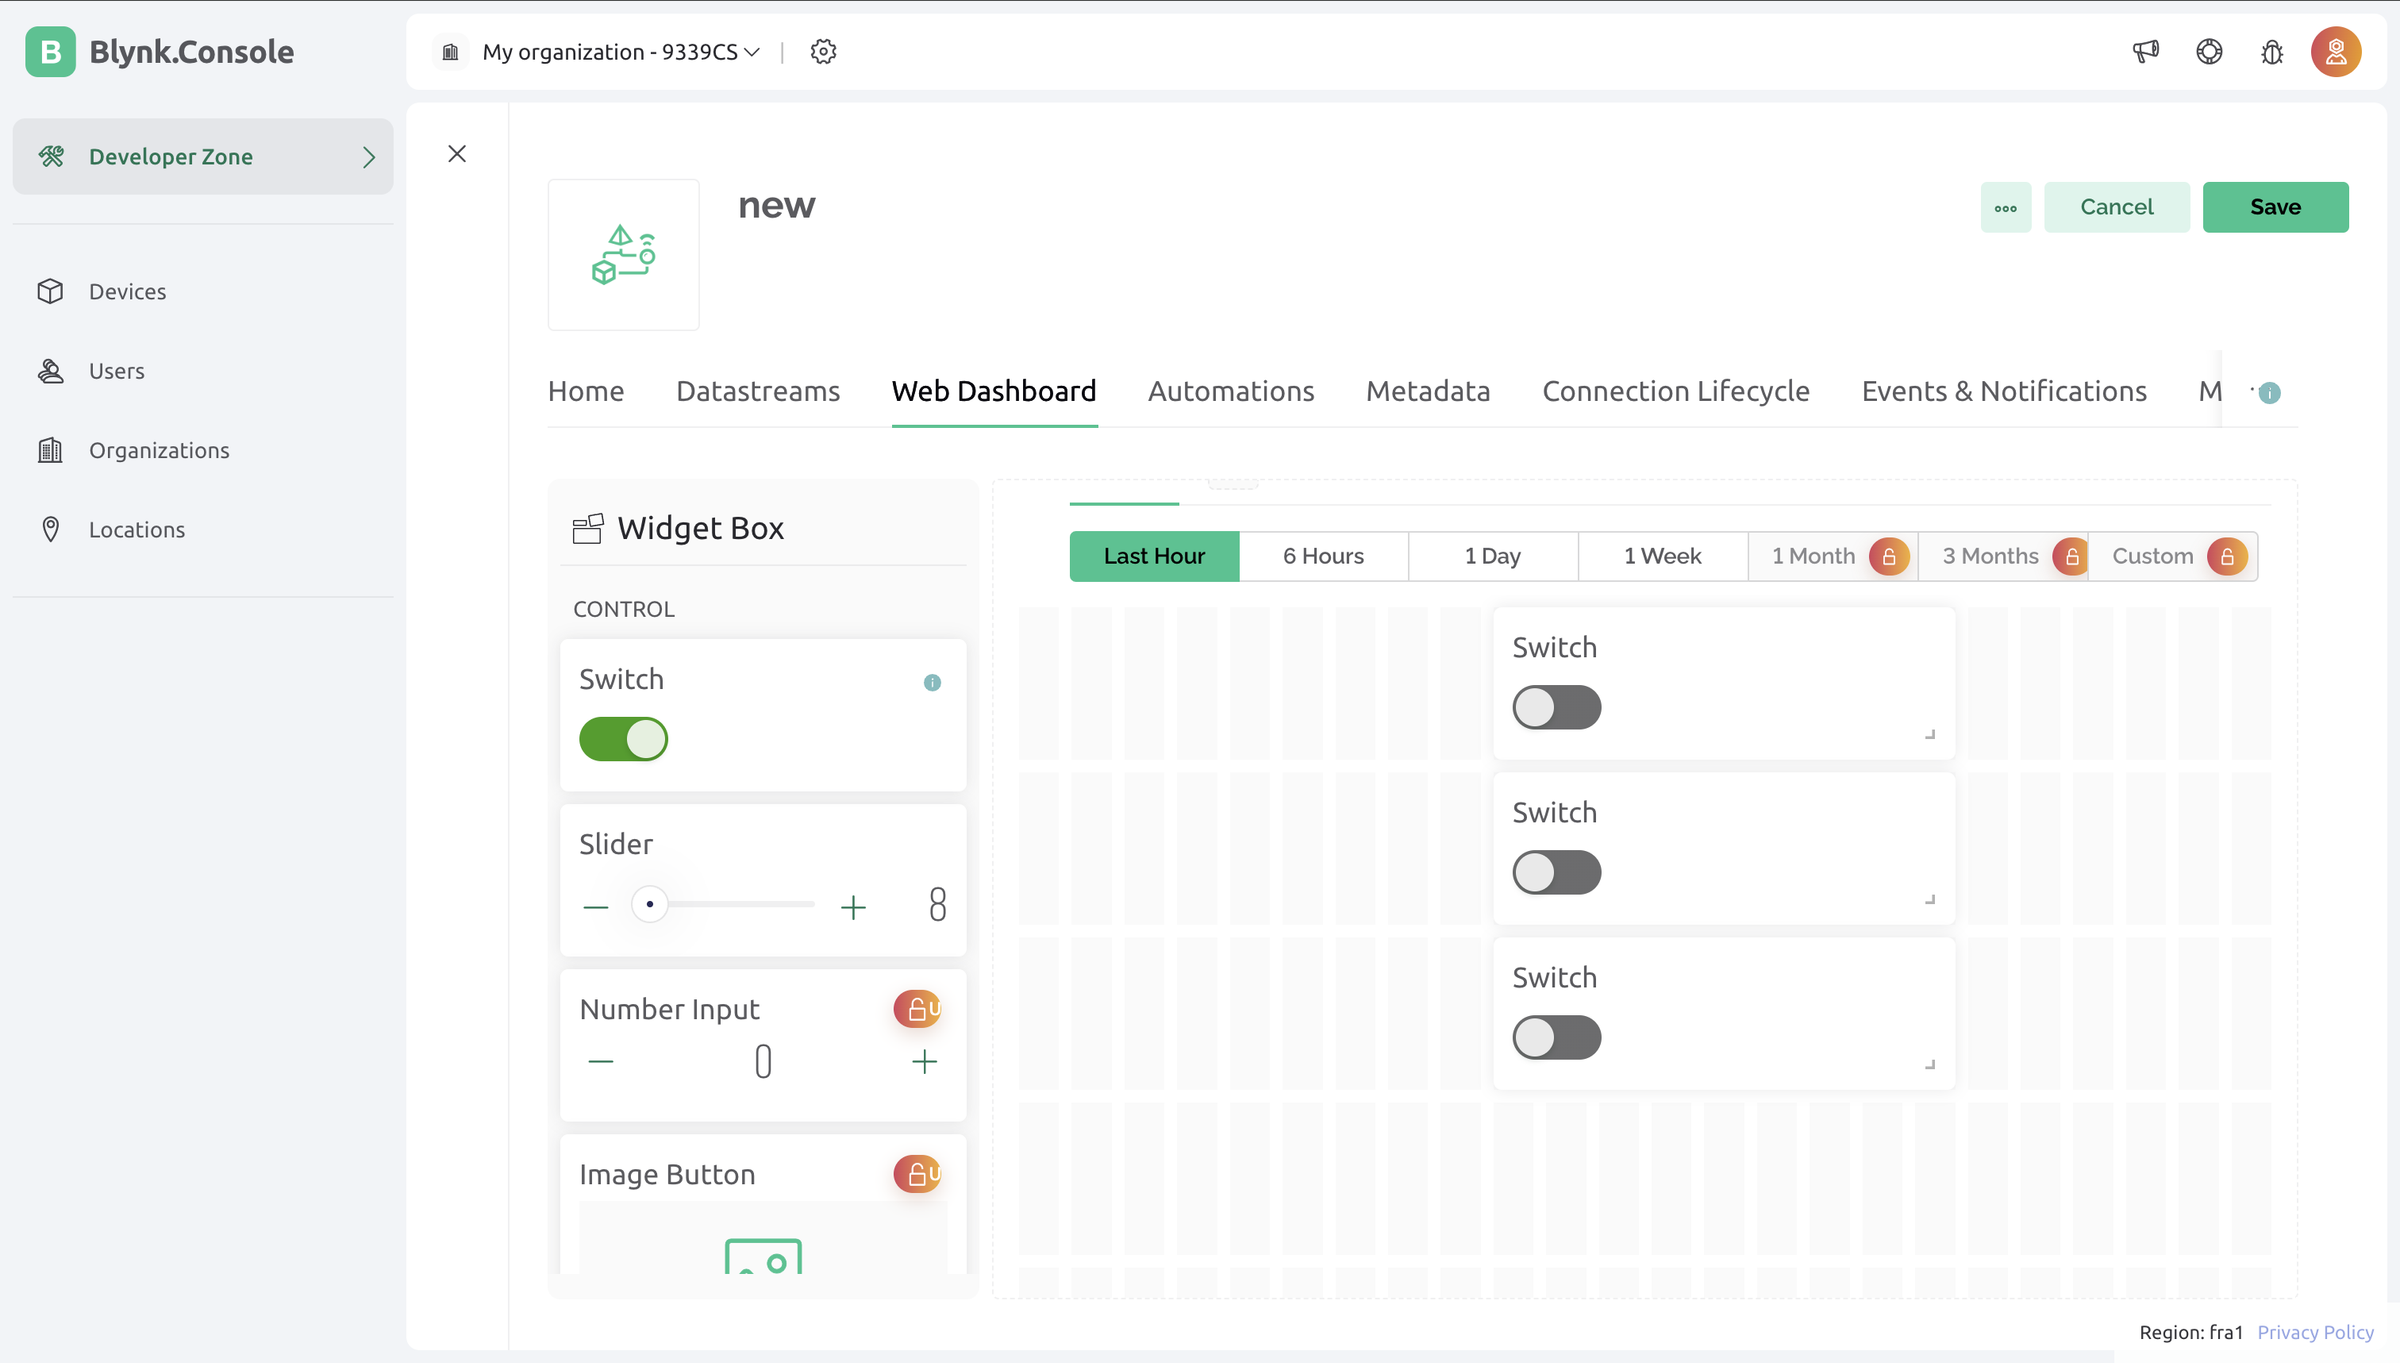The height and width of the screenshot is (1363, 2400).
Task: Click the Blynk.Console logo
Action: coord(160,51)
